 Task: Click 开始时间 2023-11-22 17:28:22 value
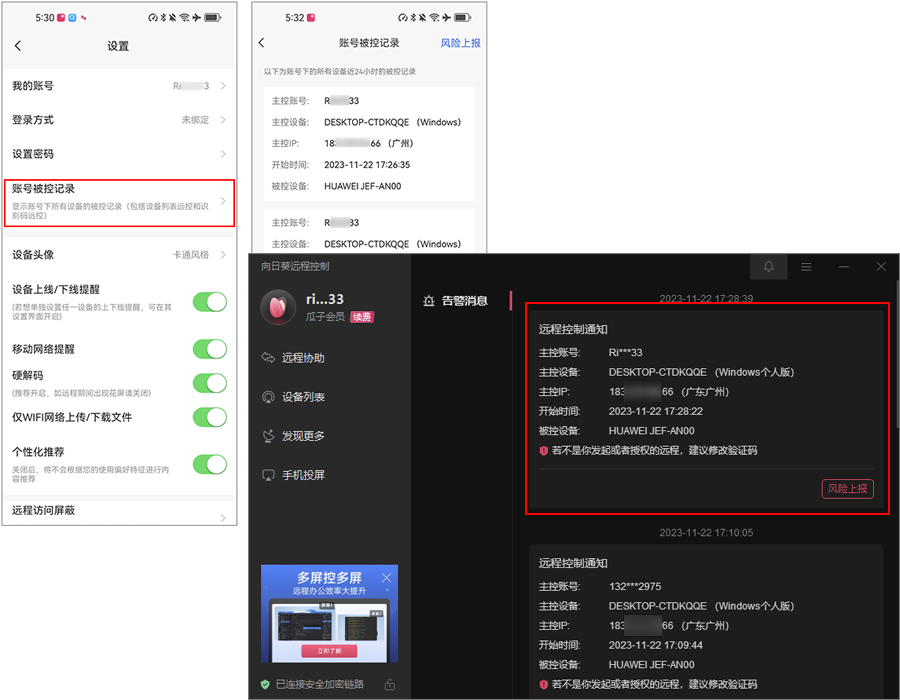(x=655, y=411)
